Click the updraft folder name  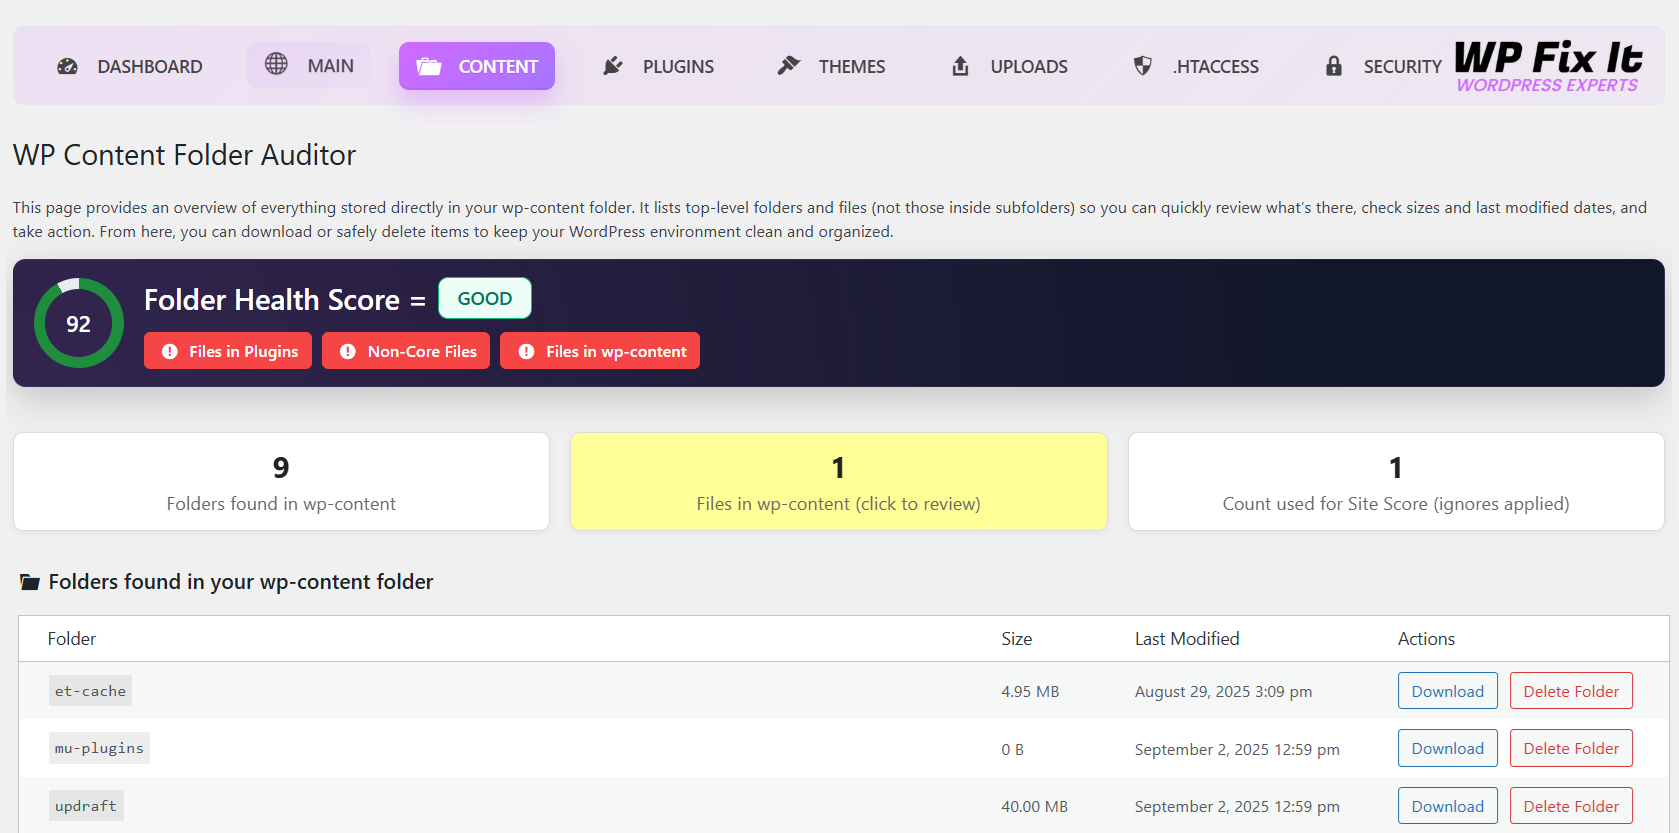(86, 806)
